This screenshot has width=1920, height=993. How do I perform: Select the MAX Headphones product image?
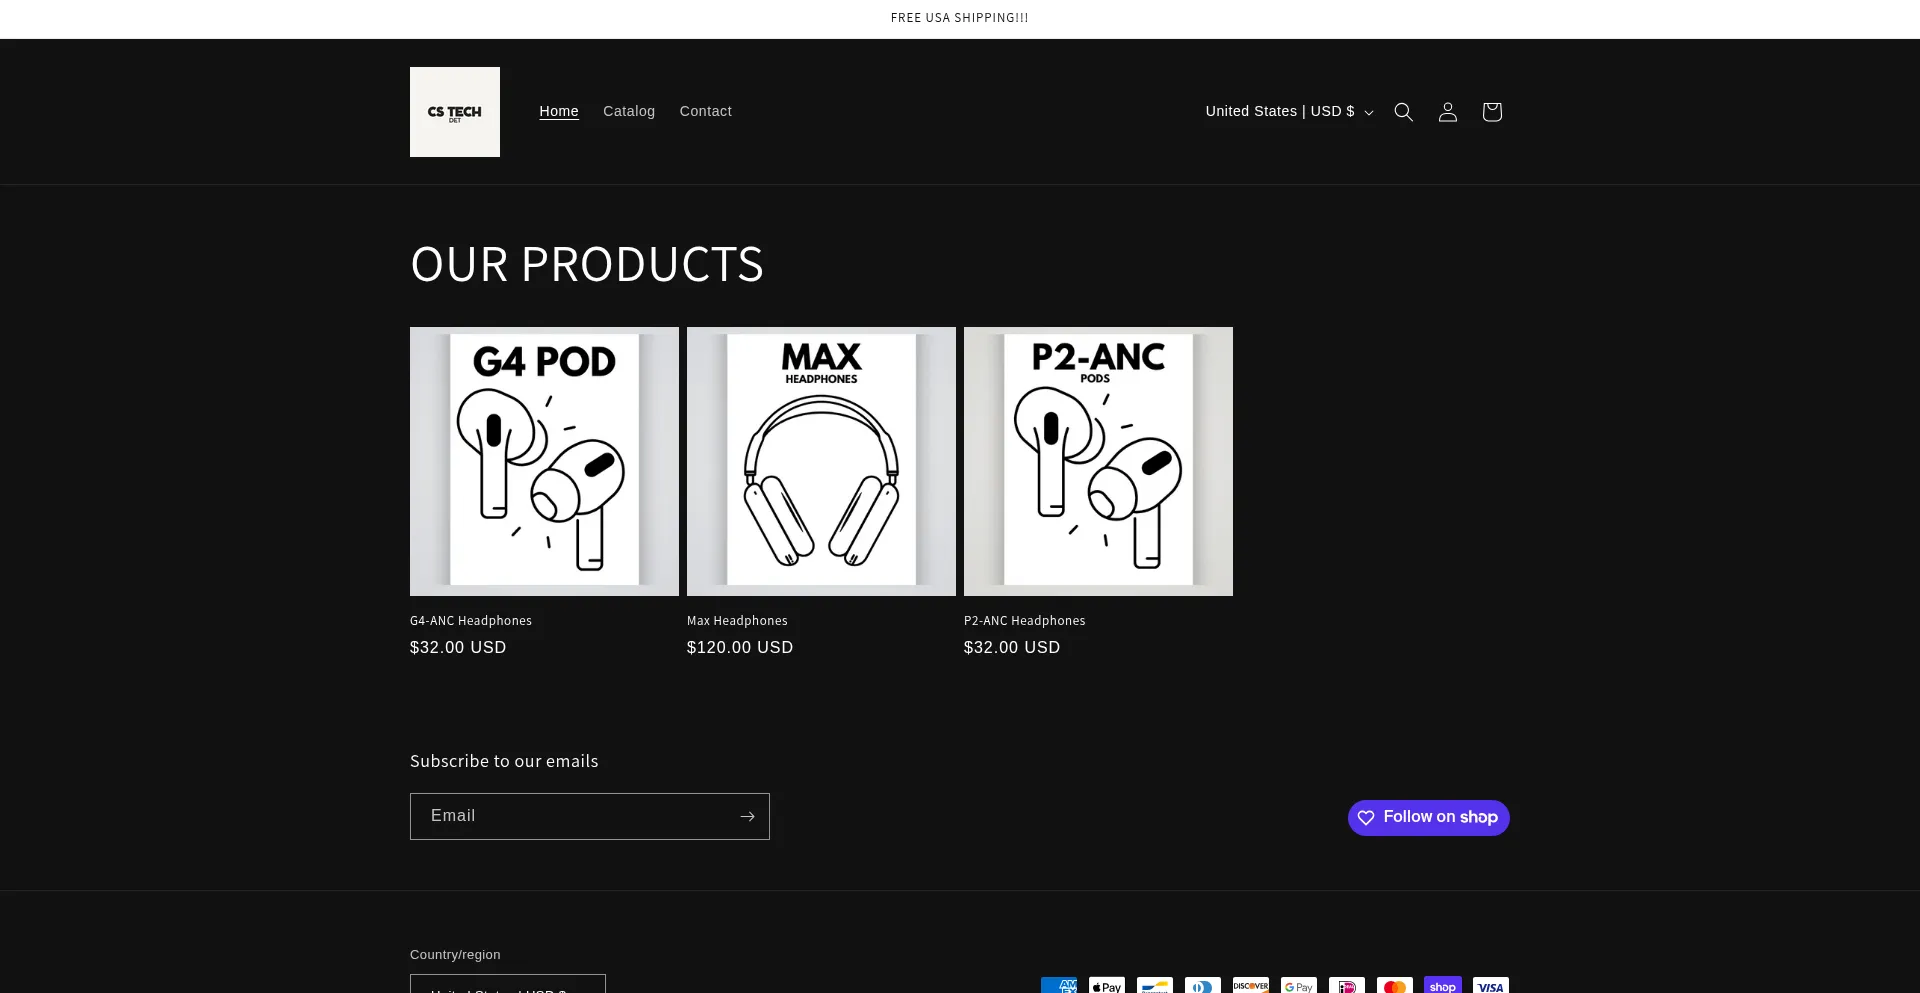tap(821, 461)
